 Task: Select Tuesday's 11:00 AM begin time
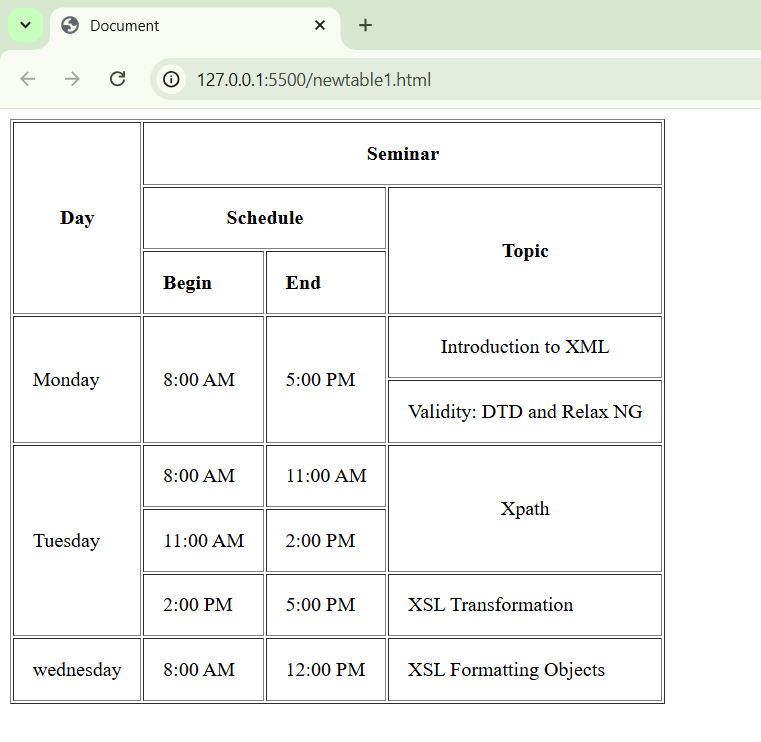[203, 541]
